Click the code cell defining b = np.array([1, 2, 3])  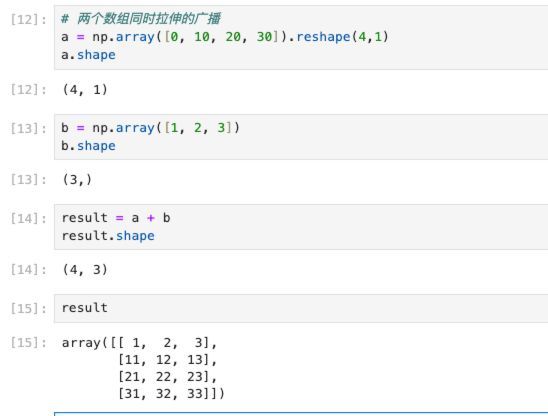click(301, 137)
